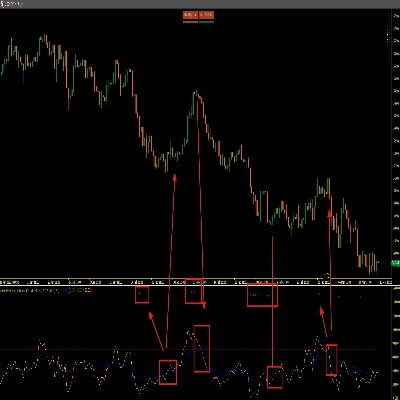Viewport: 400px width, 400px height.
Task: Click the symbol icon in the title bar
Action: [x=2, y=4]
